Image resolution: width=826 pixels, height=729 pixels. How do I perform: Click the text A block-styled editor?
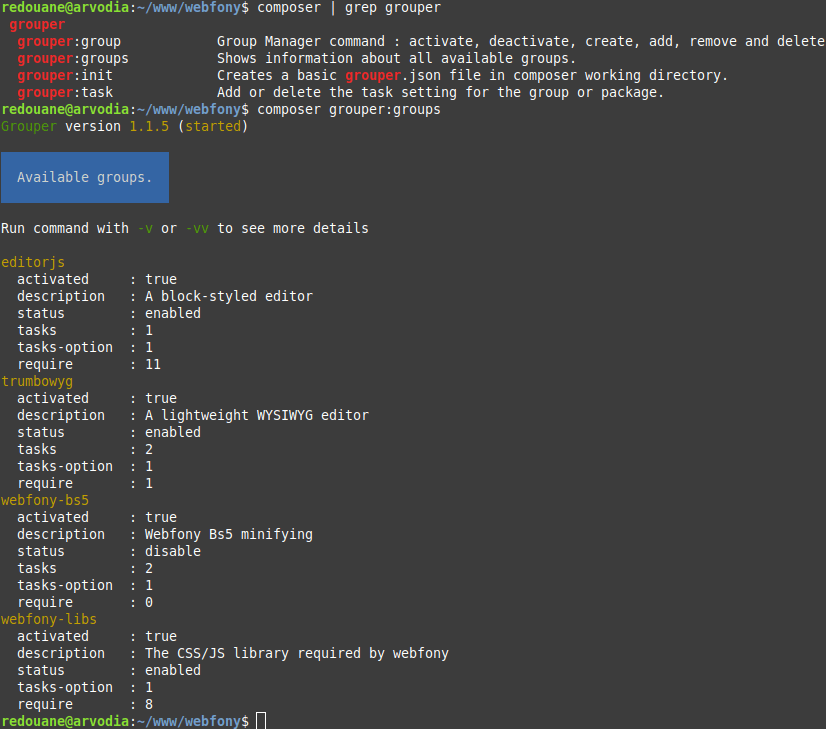[x=229, y=296]
